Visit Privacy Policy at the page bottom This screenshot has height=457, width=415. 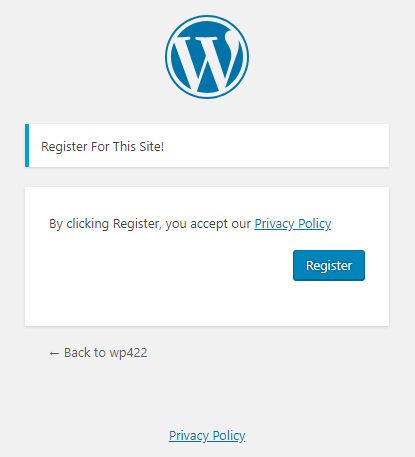[207, 436]
